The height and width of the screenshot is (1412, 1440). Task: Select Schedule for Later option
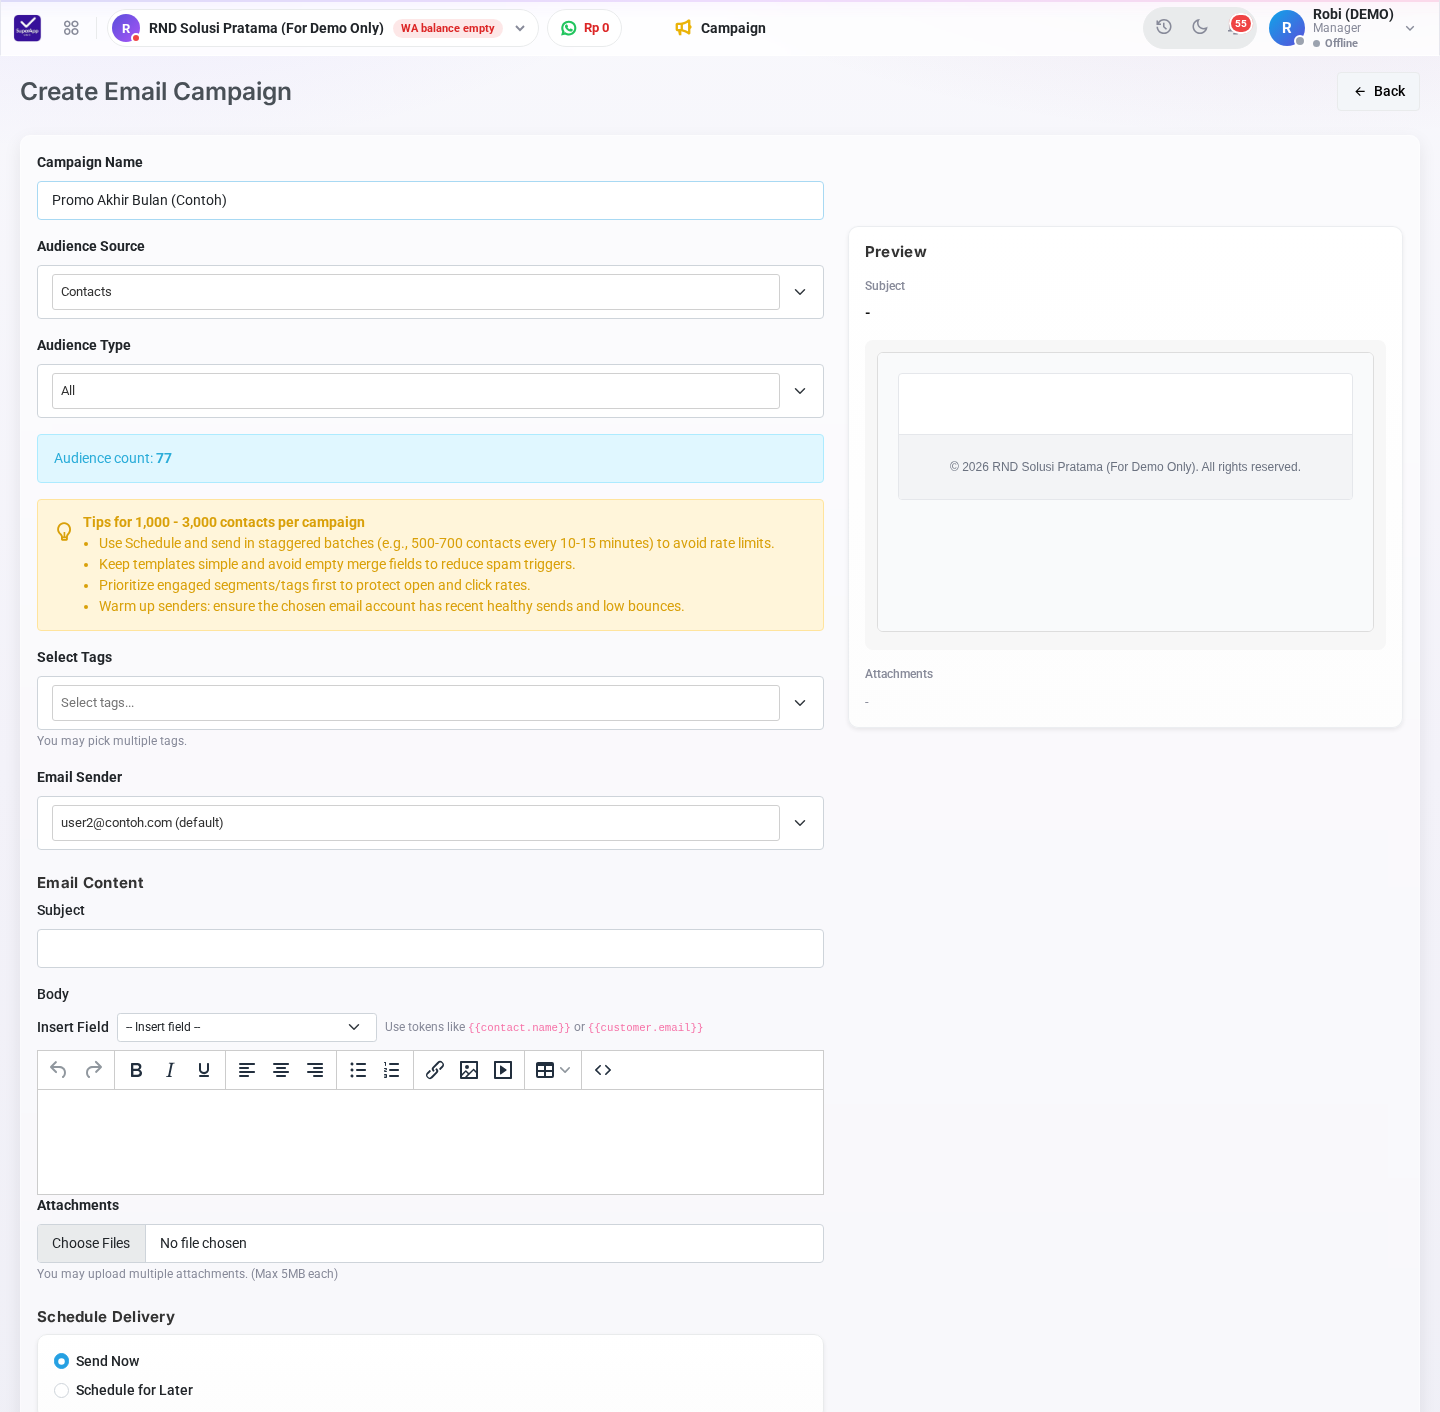point(62,1390)
